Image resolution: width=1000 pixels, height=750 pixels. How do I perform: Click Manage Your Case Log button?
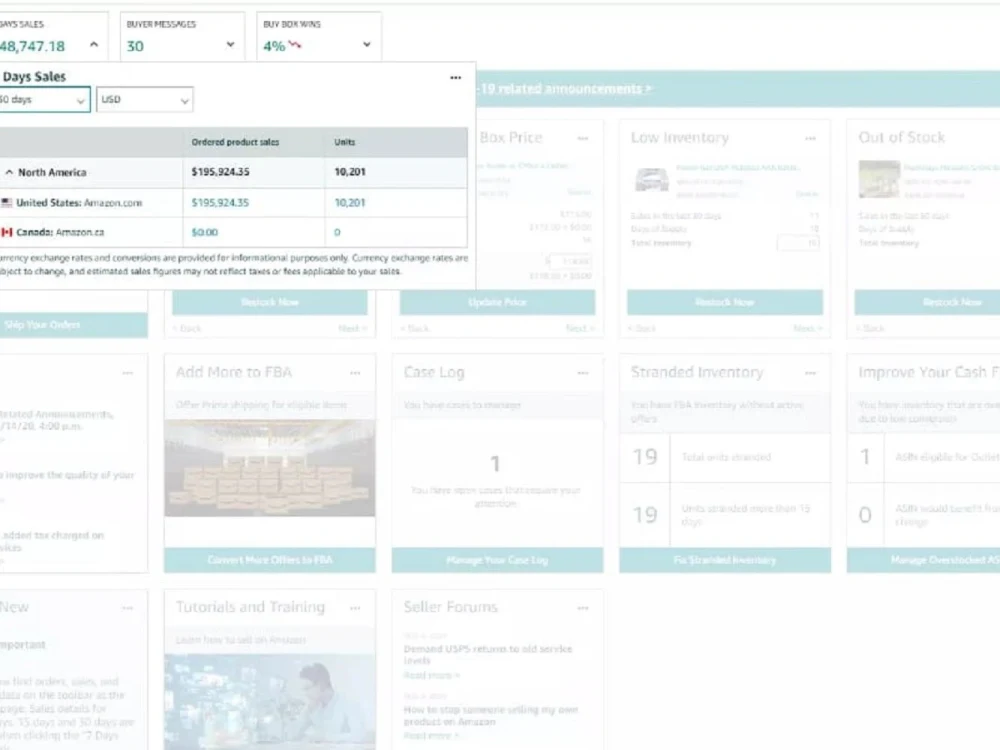coord(497,560)
